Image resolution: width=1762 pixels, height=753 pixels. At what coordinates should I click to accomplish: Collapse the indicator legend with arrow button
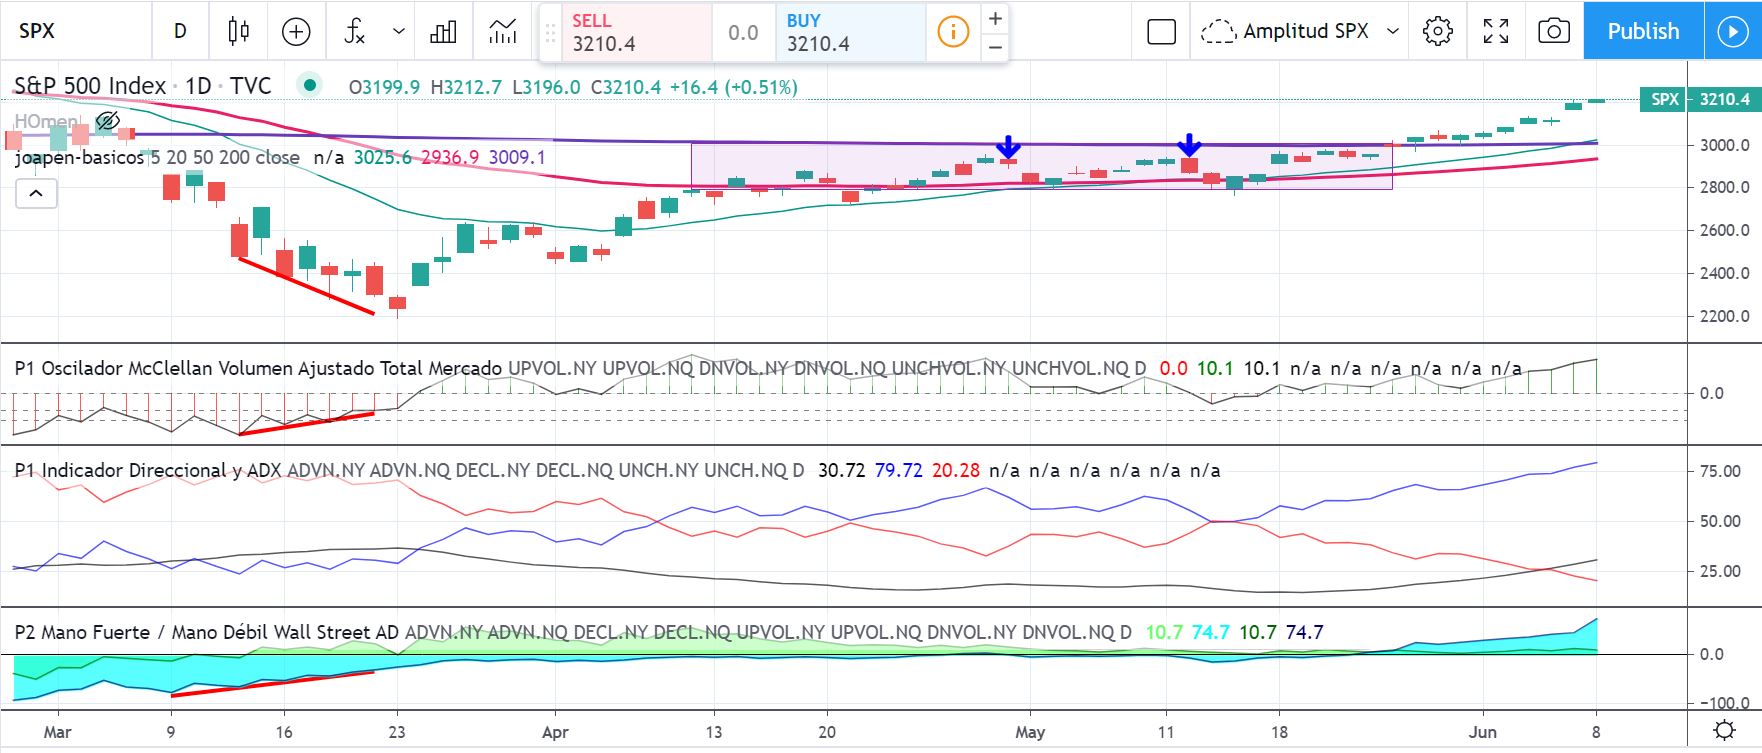[x=36, y=193]
